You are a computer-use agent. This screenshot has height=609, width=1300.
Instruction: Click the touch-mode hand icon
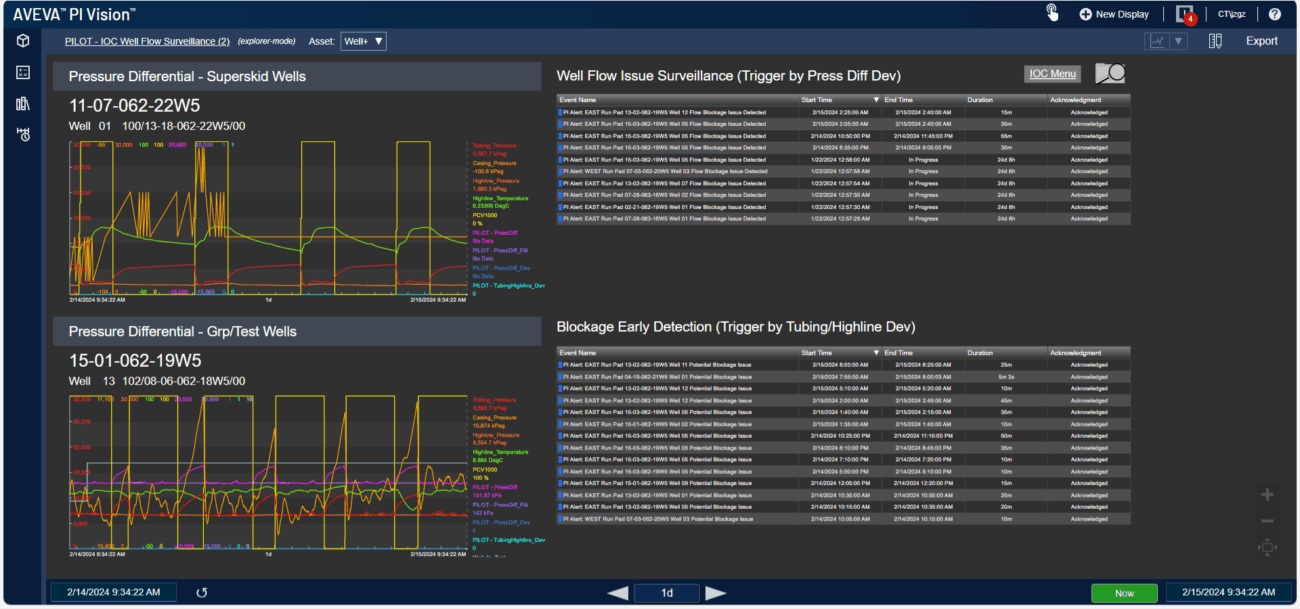[1052, 13]
